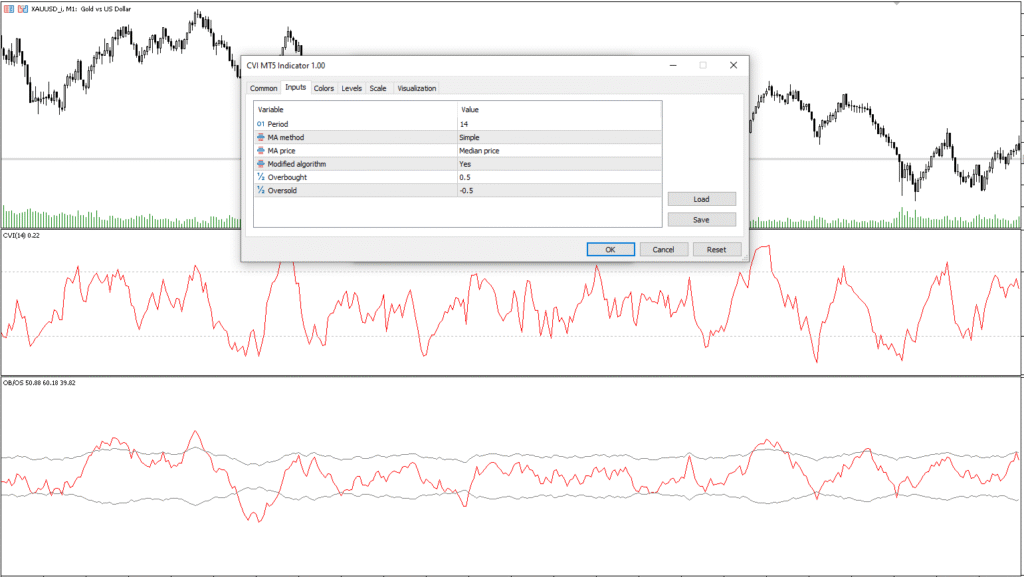Screen dimensions: 1024x577
Task: Confirm settings with the OK button
Action: pos(610,249)
